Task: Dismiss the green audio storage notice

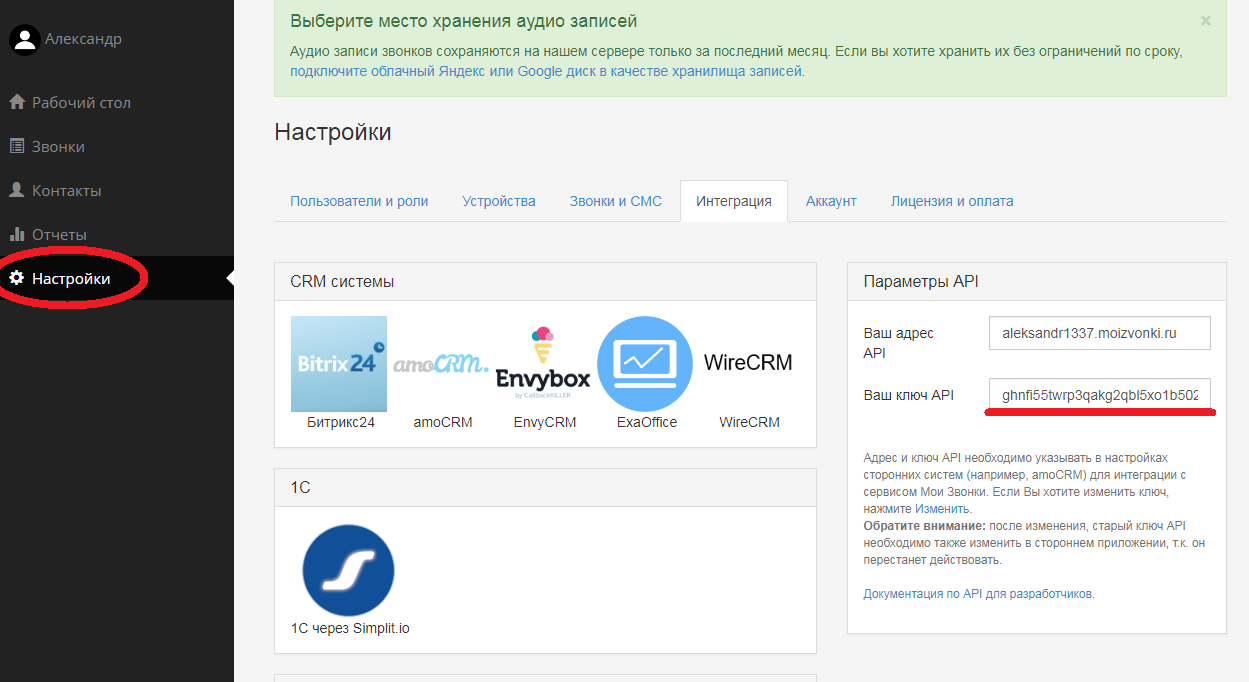Action: pos(1206,20)
